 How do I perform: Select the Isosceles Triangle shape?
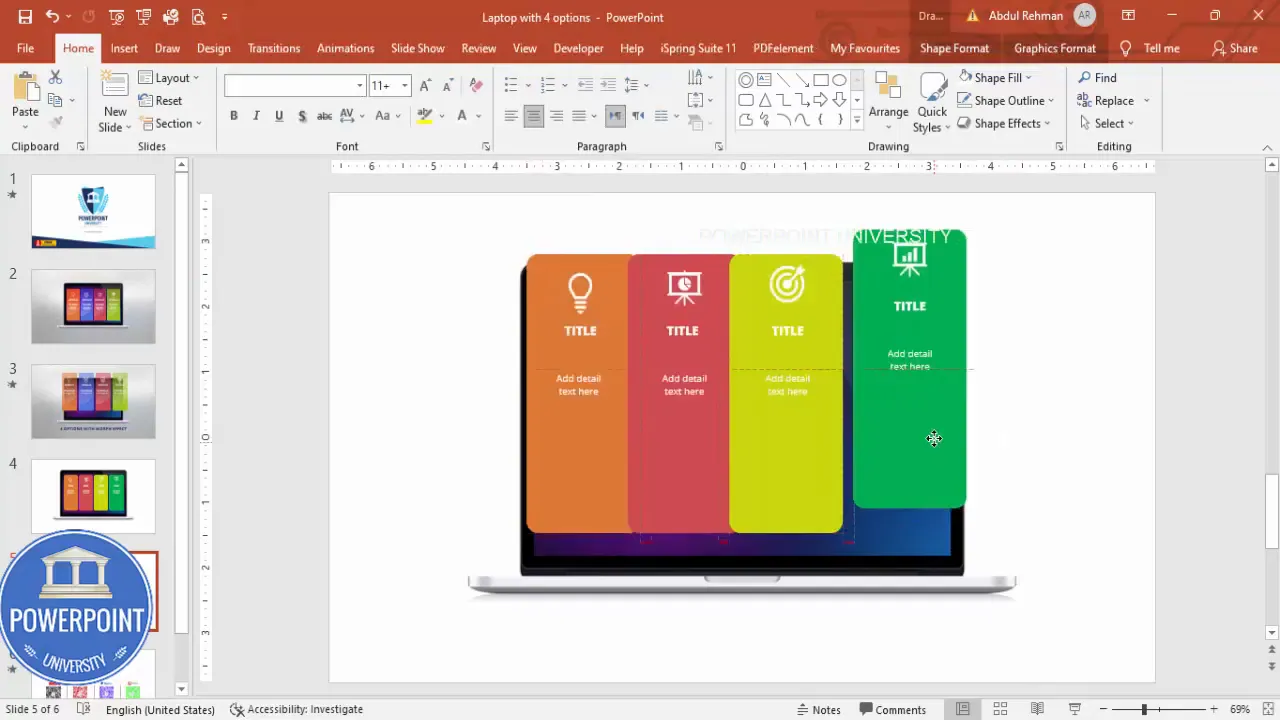pyautogui.click(x=764, y=100)
